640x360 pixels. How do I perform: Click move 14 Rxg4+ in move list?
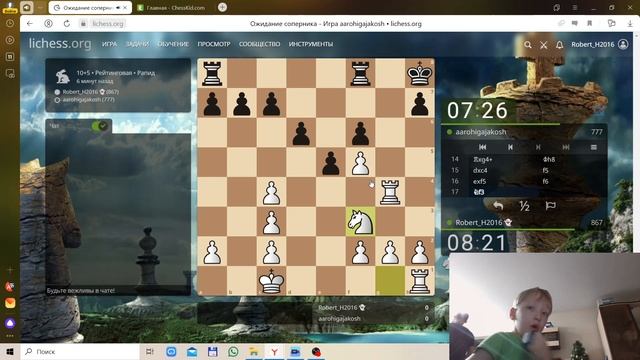point(482,160)
